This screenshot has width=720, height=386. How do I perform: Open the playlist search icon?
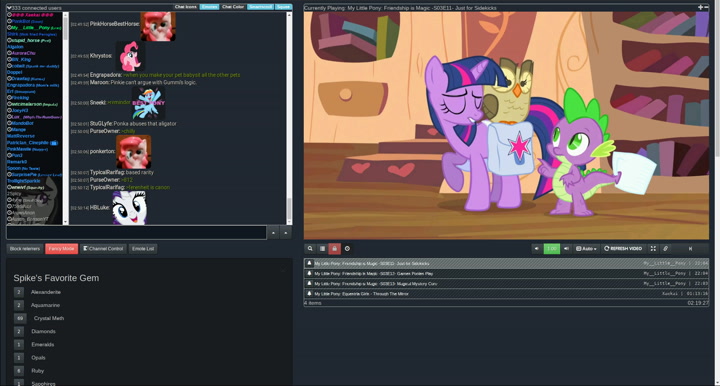310,248
